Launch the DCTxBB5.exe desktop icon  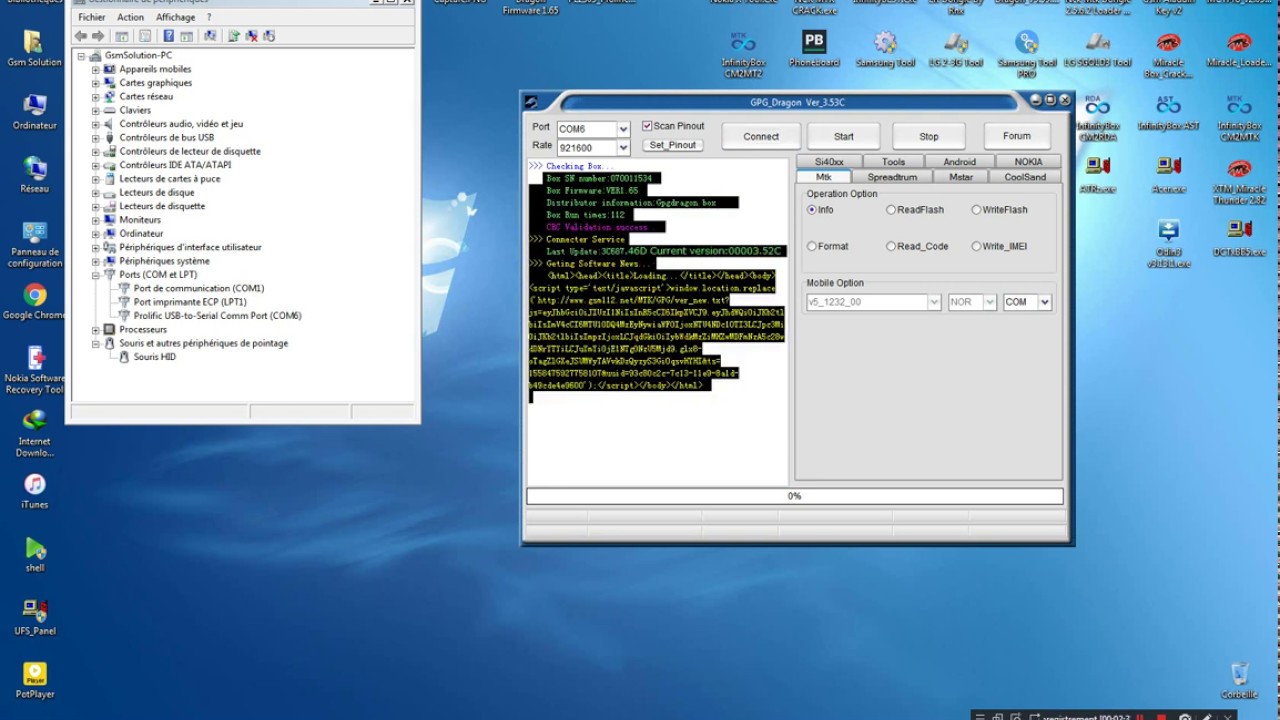pos(1239,238)
